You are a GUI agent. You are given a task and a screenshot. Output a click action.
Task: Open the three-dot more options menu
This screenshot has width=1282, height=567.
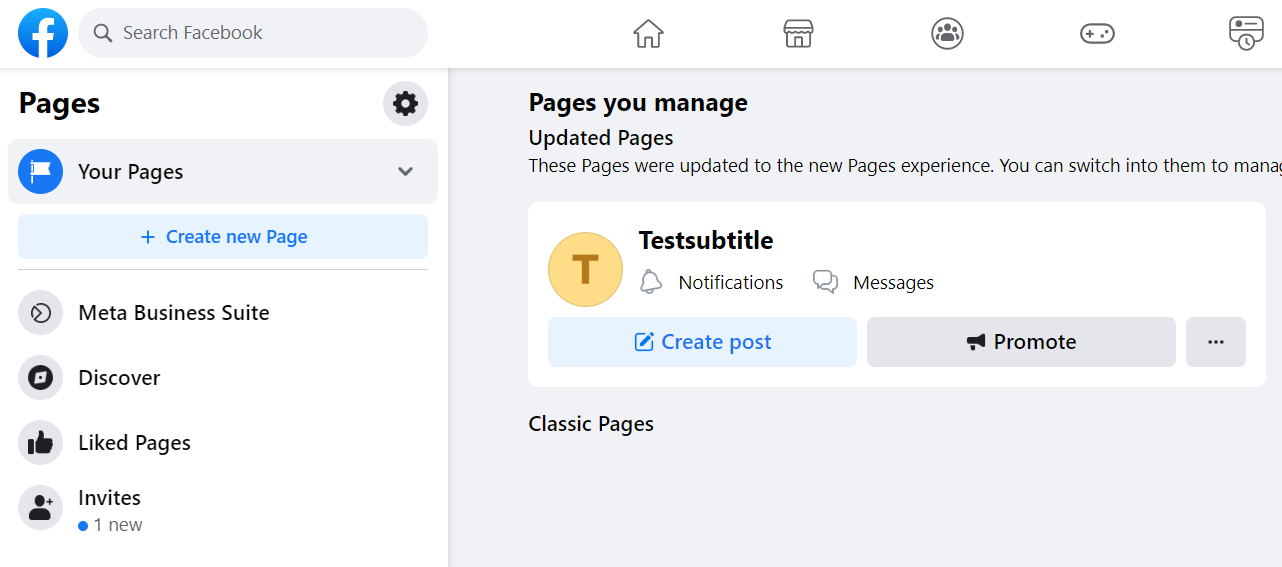tap(1215, 342)
